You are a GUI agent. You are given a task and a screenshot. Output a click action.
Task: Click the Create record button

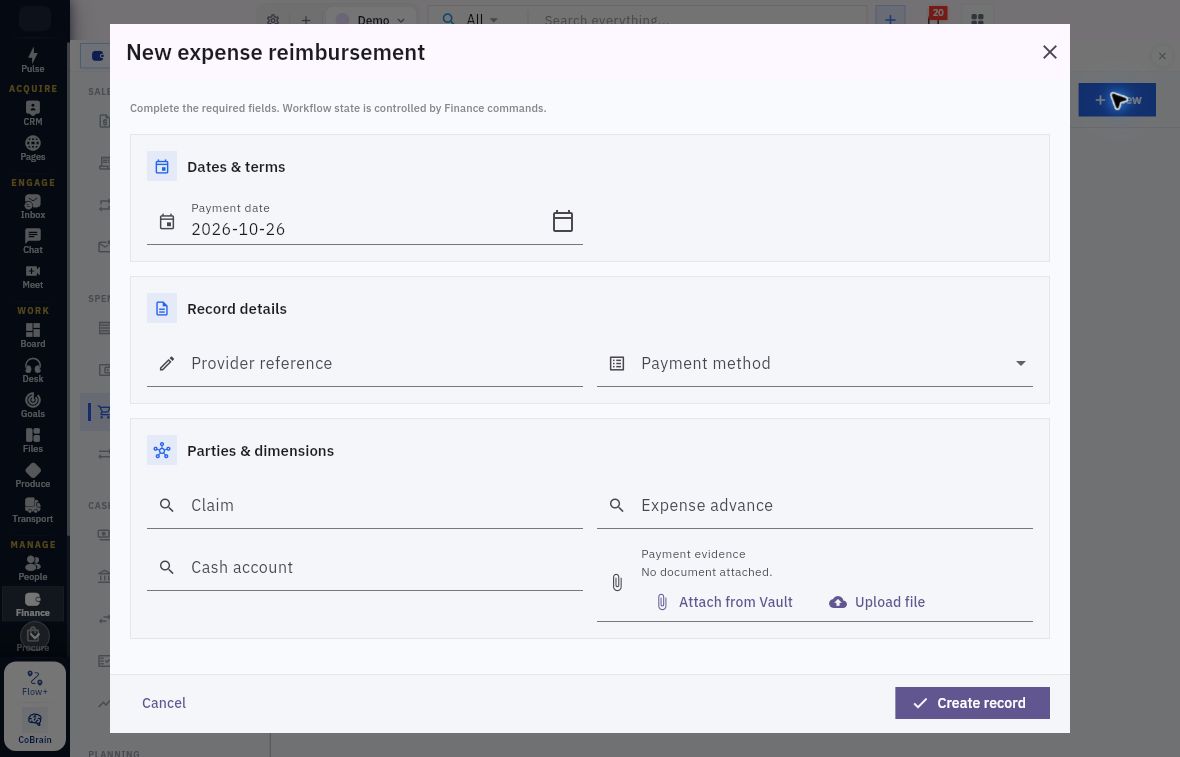click(x=972, y=703)
